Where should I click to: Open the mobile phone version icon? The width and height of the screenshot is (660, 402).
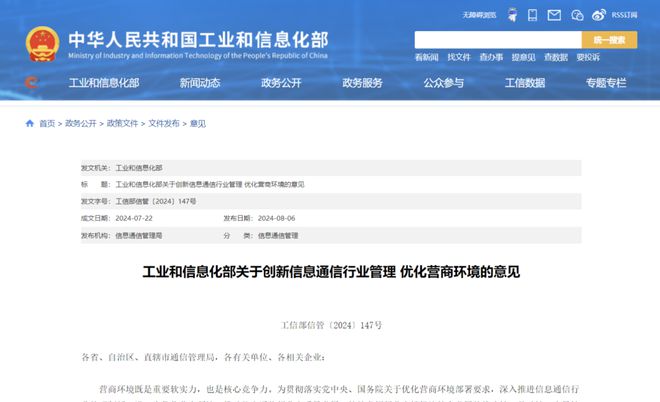[x=532, y=15]
